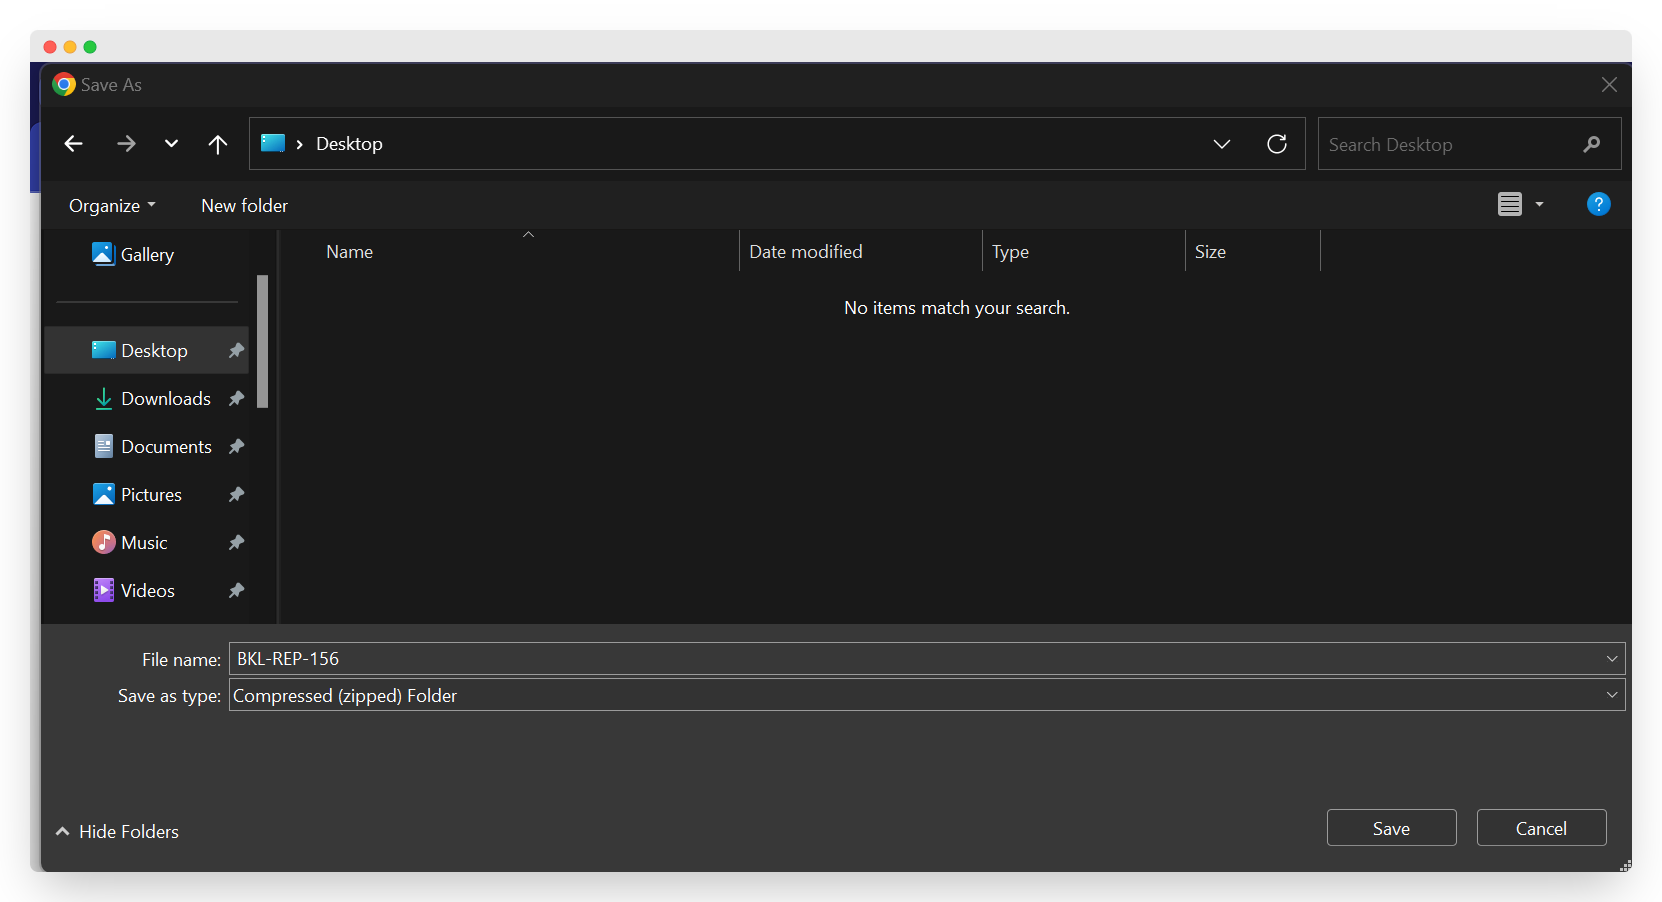1662x902 pixels.
Task: Open the blue Help question icon
Action: tap(1598, 204)
